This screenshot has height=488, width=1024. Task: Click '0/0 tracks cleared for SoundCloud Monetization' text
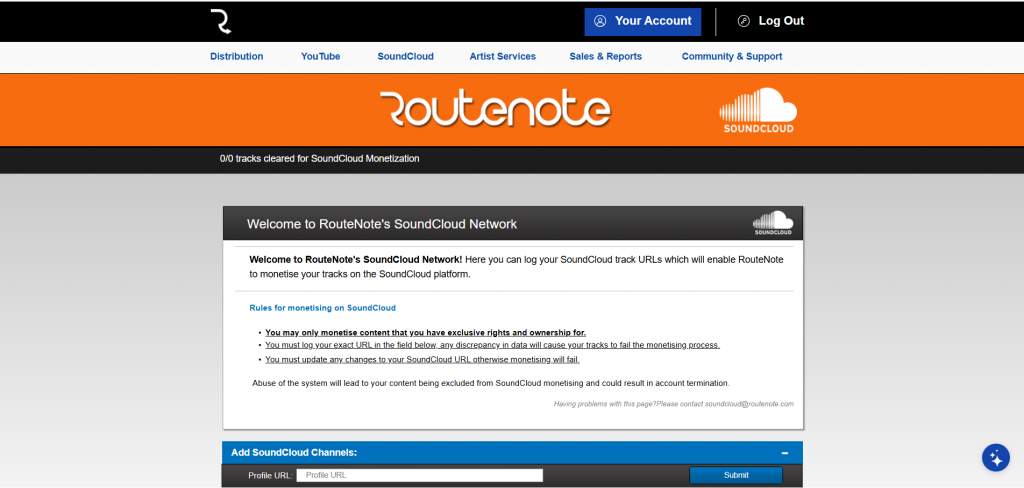[x=320, y=159]
